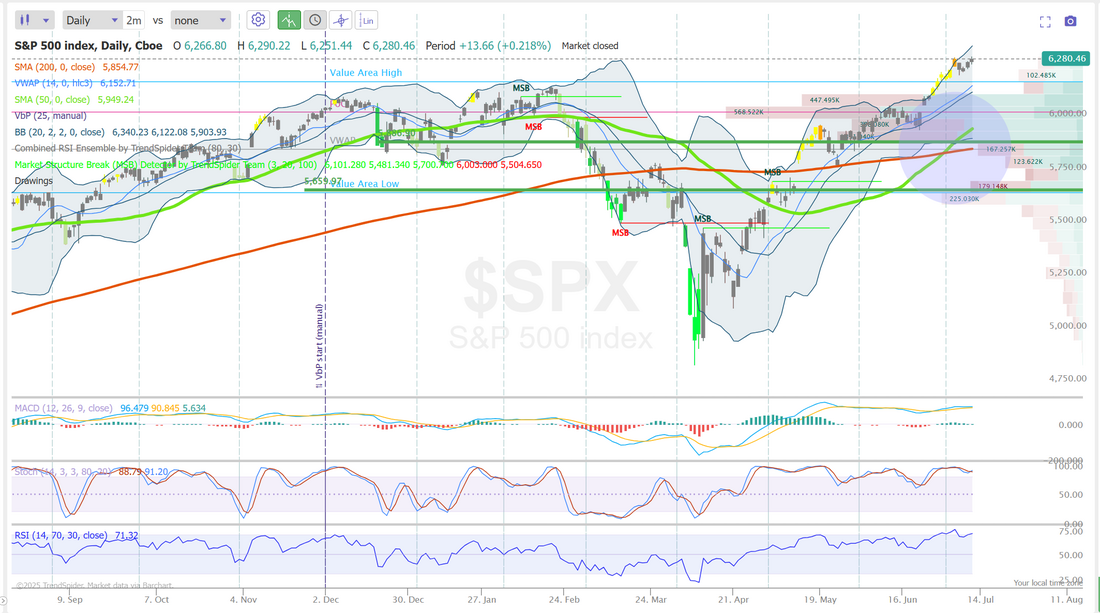
Task: Select Market Structure Break indicator label
Action: pyautogui.click(x=278, y=165)
